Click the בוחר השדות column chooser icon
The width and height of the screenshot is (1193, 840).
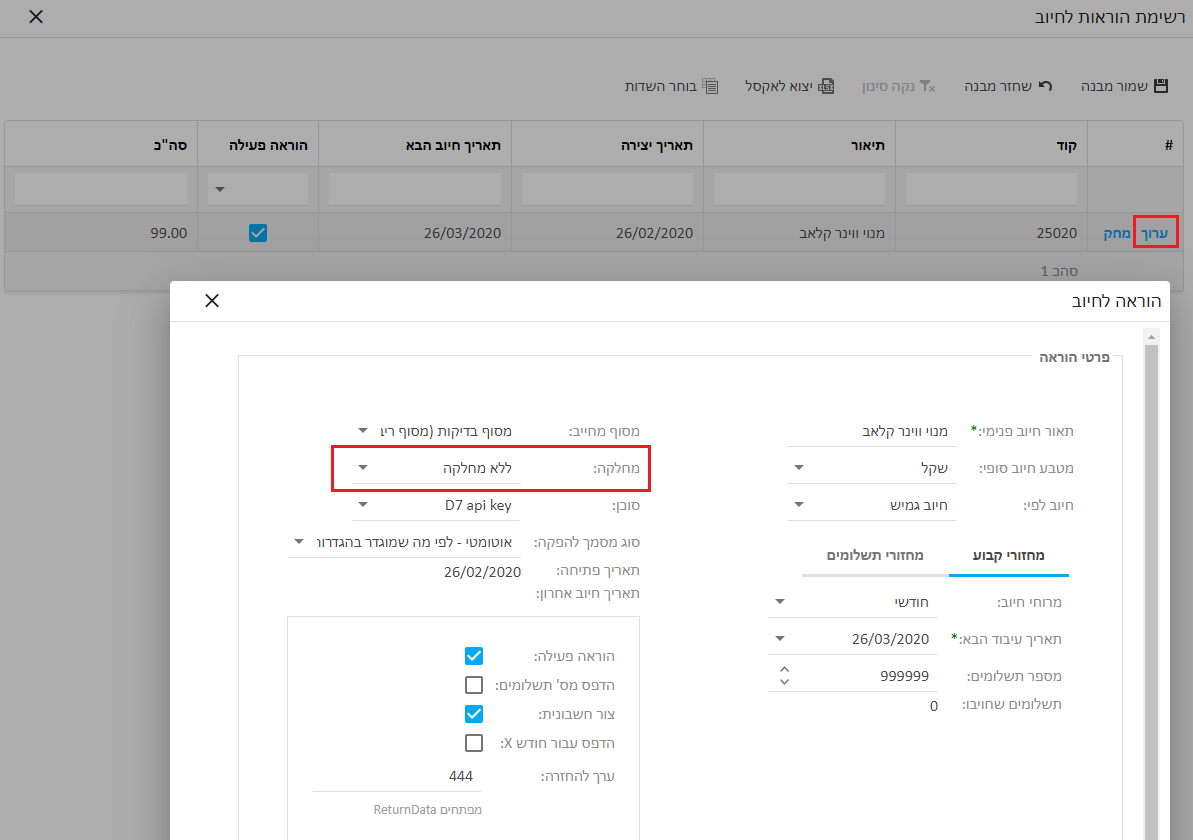(x=711, y=86)
